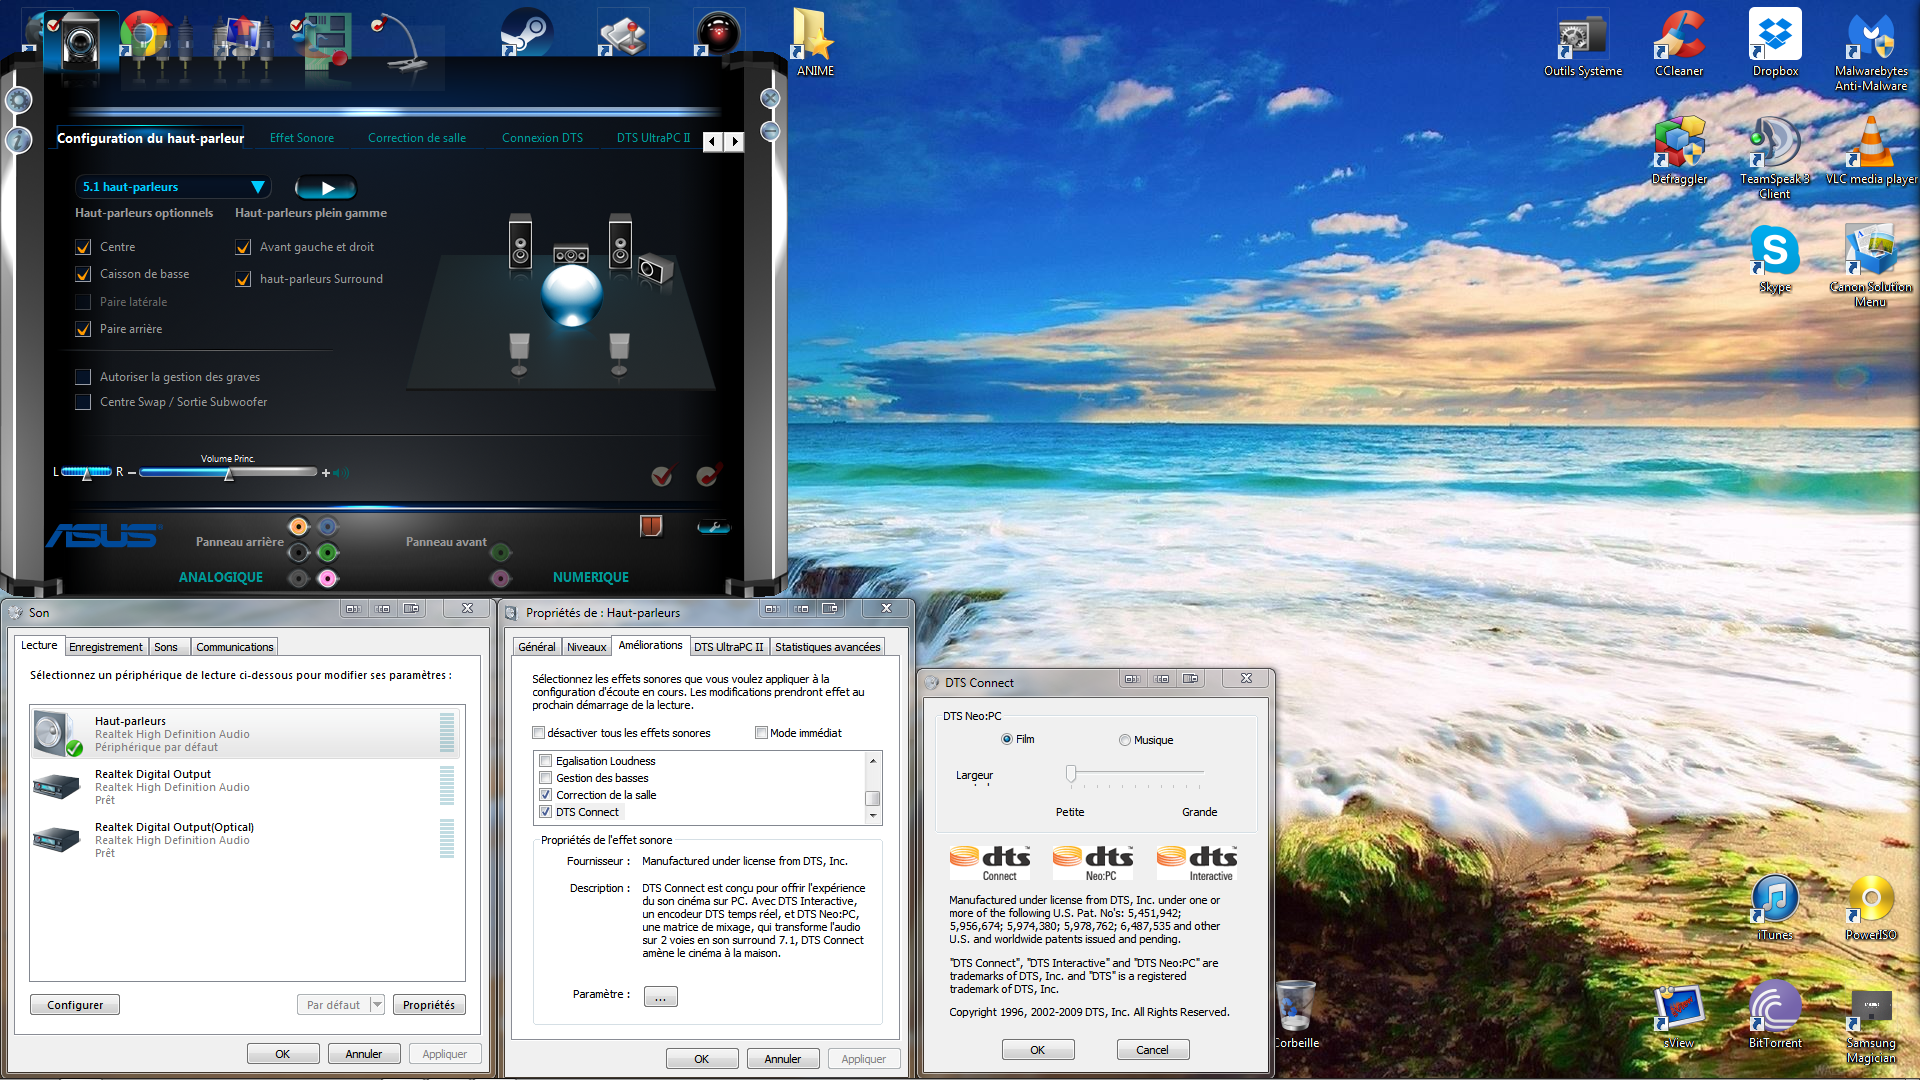Expand the Par défaut dropdown arrow
This screenshot has width=1920, height=1080.
(377, 1005)
